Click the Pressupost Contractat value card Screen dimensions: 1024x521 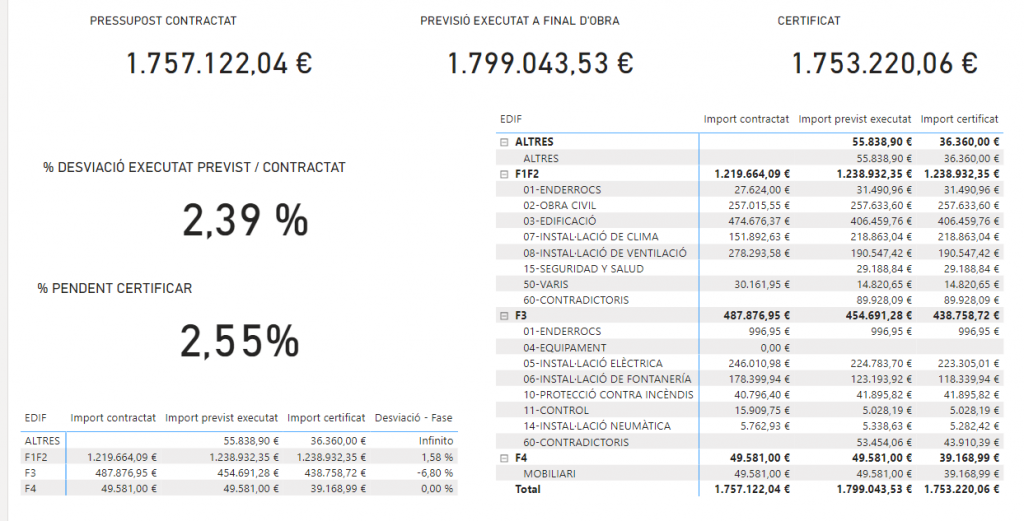[x=219, y=63]
